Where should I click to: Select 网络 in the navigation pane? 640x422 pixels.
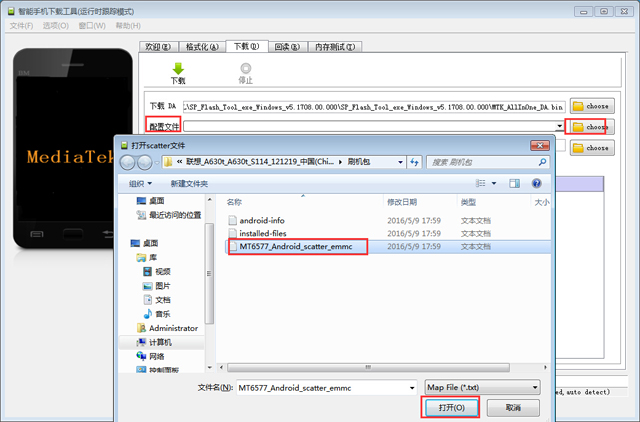(x=157, y=356)
